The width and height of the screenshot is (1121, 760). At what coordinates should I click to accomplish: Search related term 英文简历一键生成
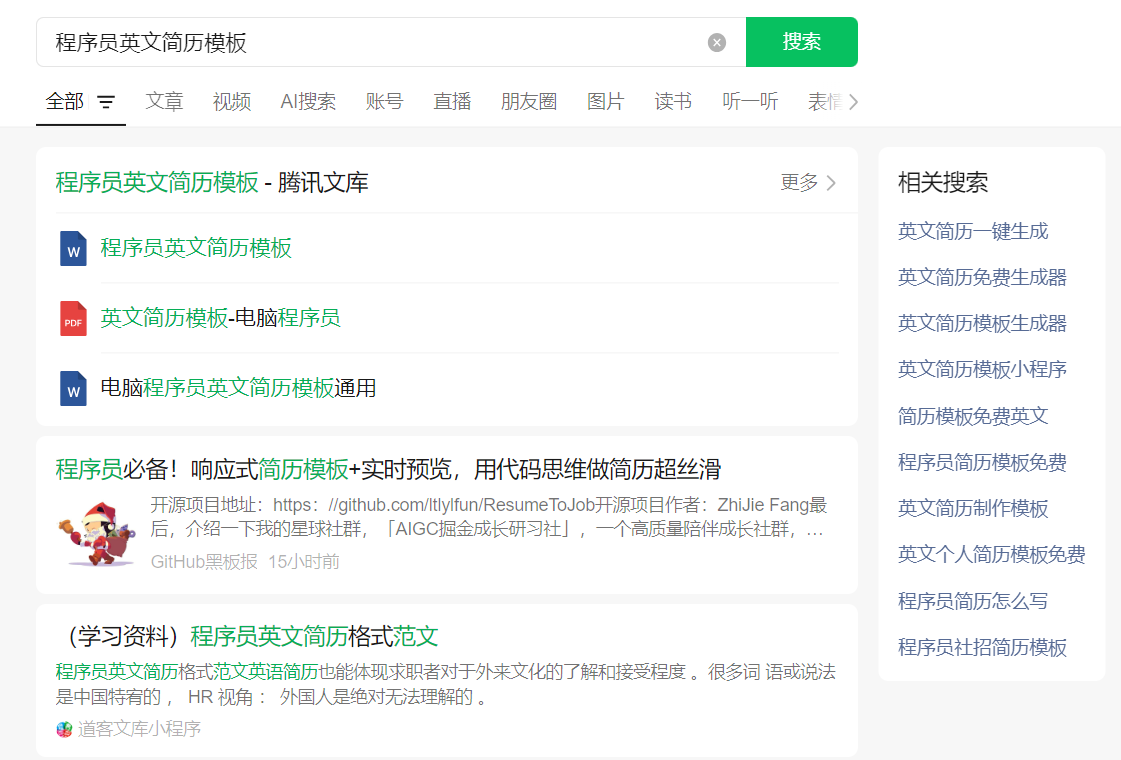(973, 232)
